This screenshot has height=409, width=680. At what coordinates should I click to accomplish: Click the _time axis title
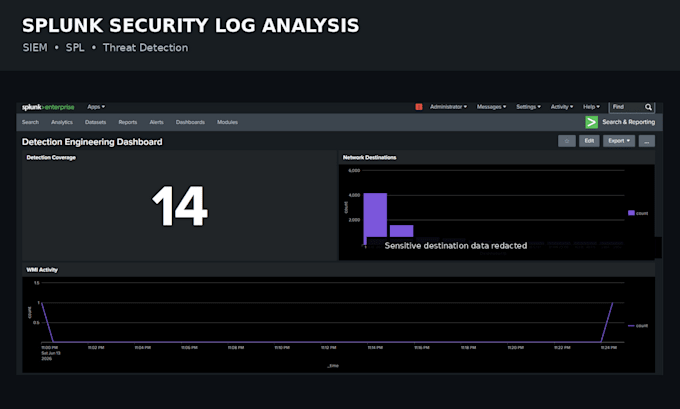[x=333, y=366]
